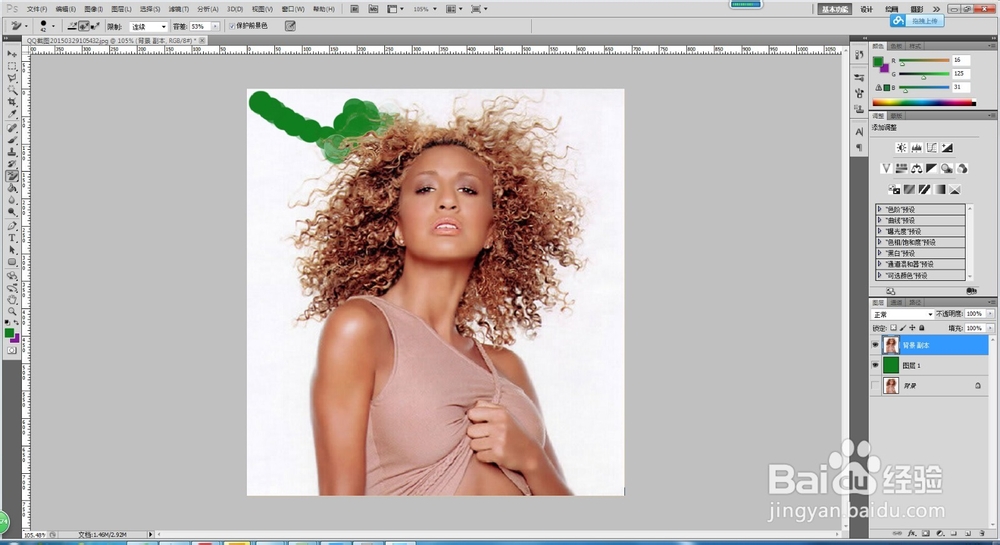Select the Move tool in the toolbox
Image resolution: width=1000 pixels, height=545 pixels.
point(12,54)
